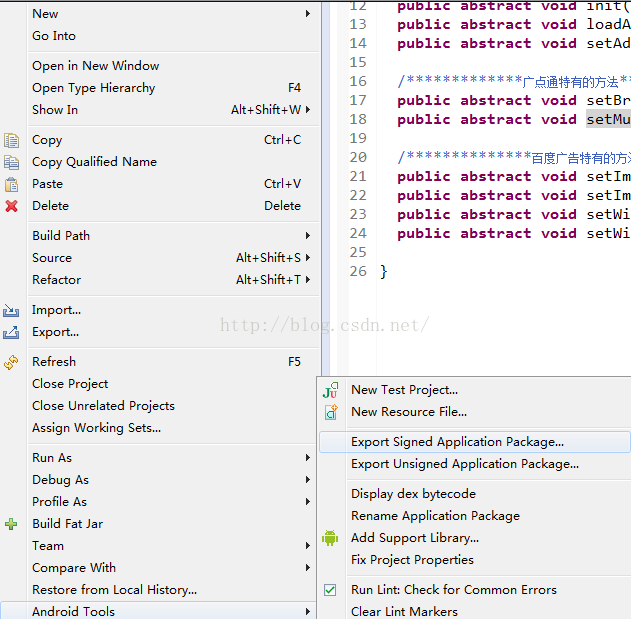
Task: Click the red Delete X icon
Action: pyautogui.click(x=12, y=206)
